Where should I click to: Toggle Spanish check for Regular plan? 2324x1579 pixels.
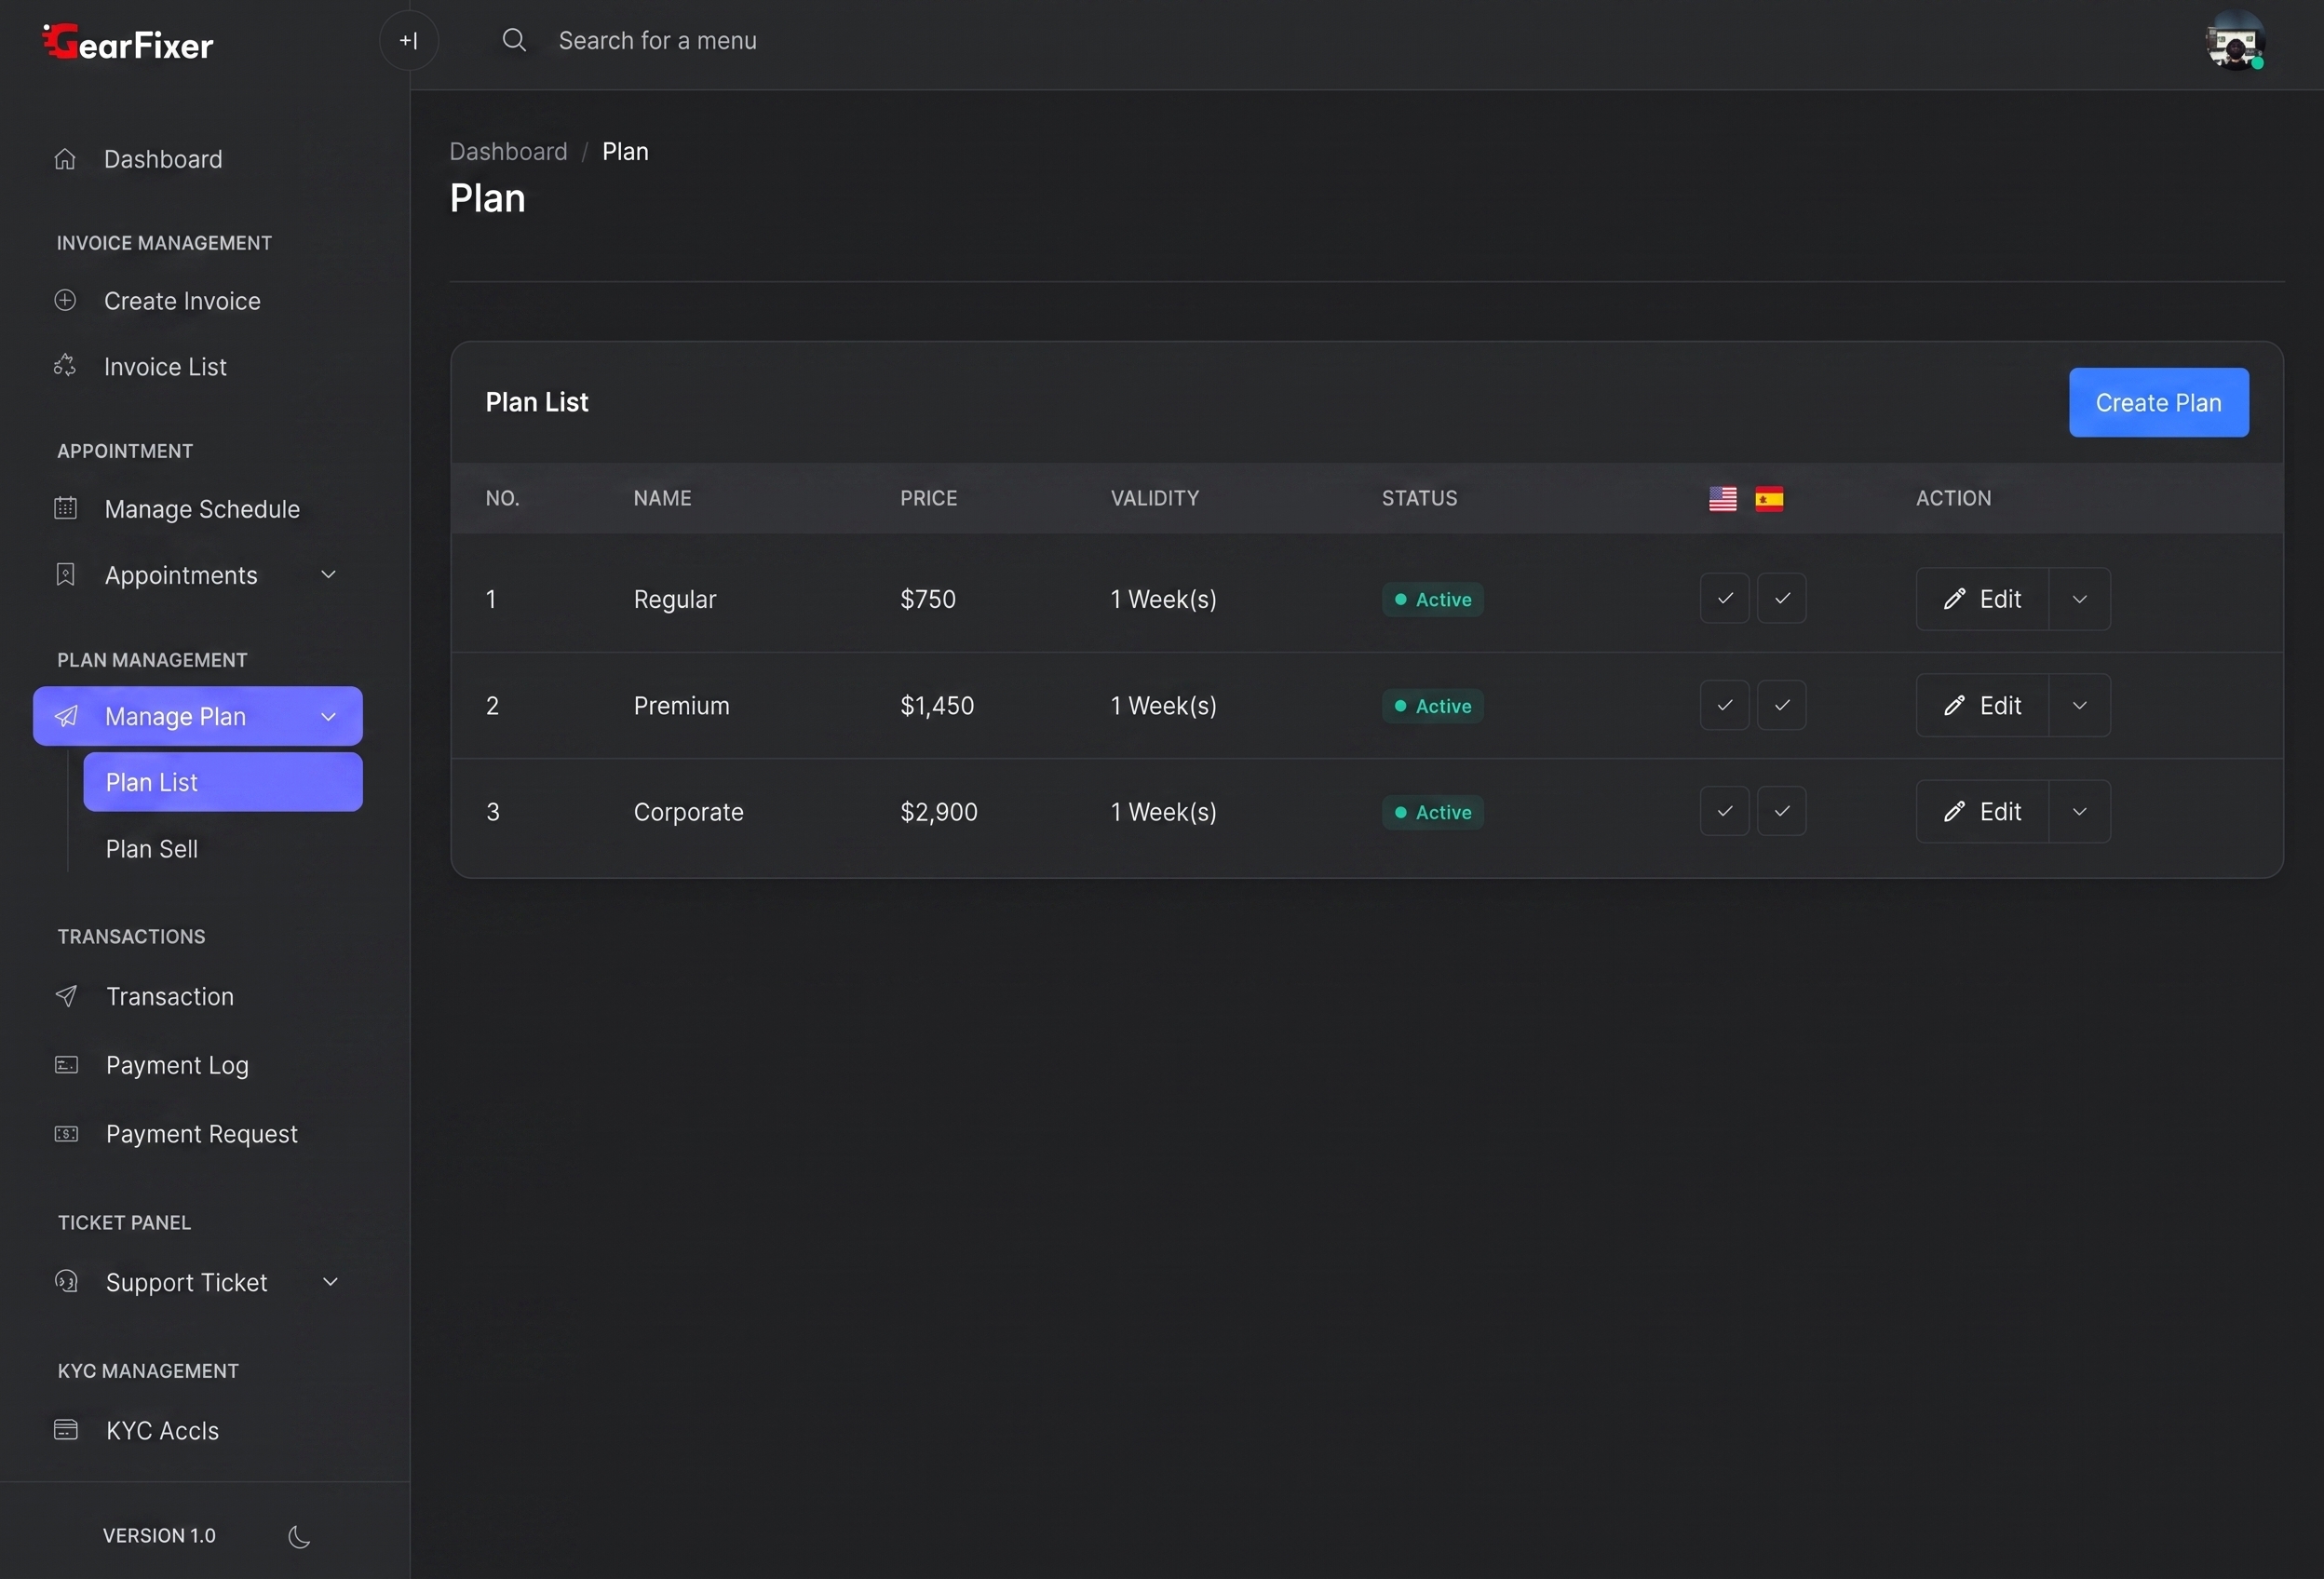(x=1782, y=598)
